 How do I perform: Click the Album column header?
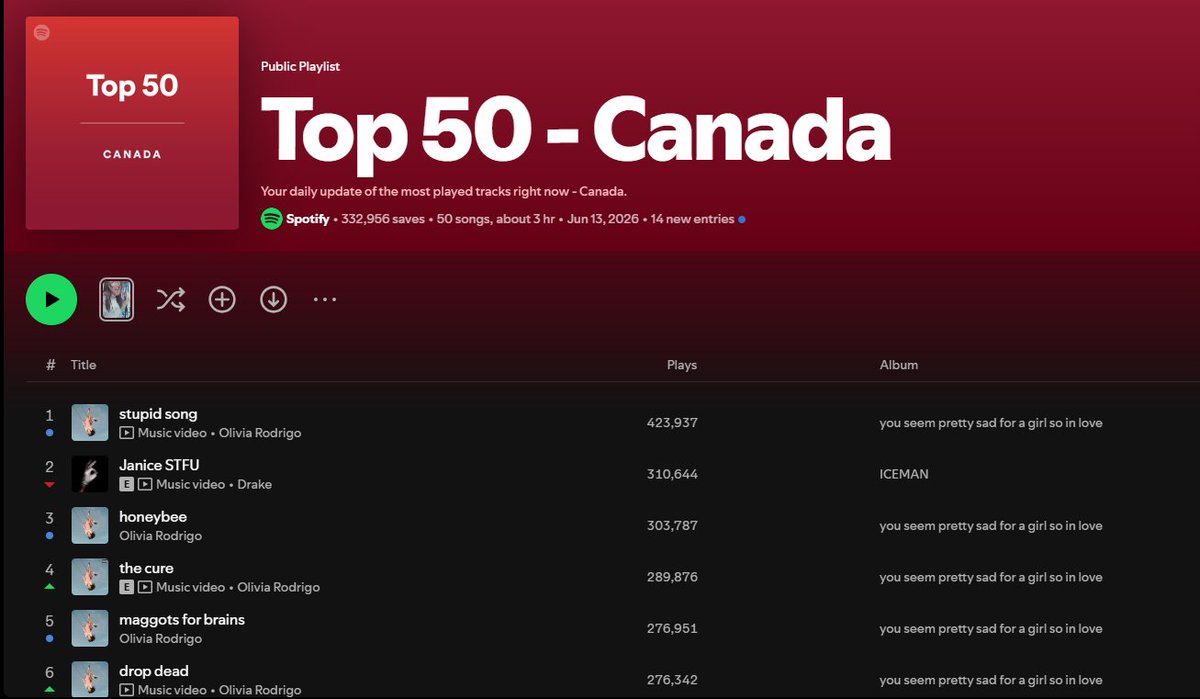pos(899,365)
